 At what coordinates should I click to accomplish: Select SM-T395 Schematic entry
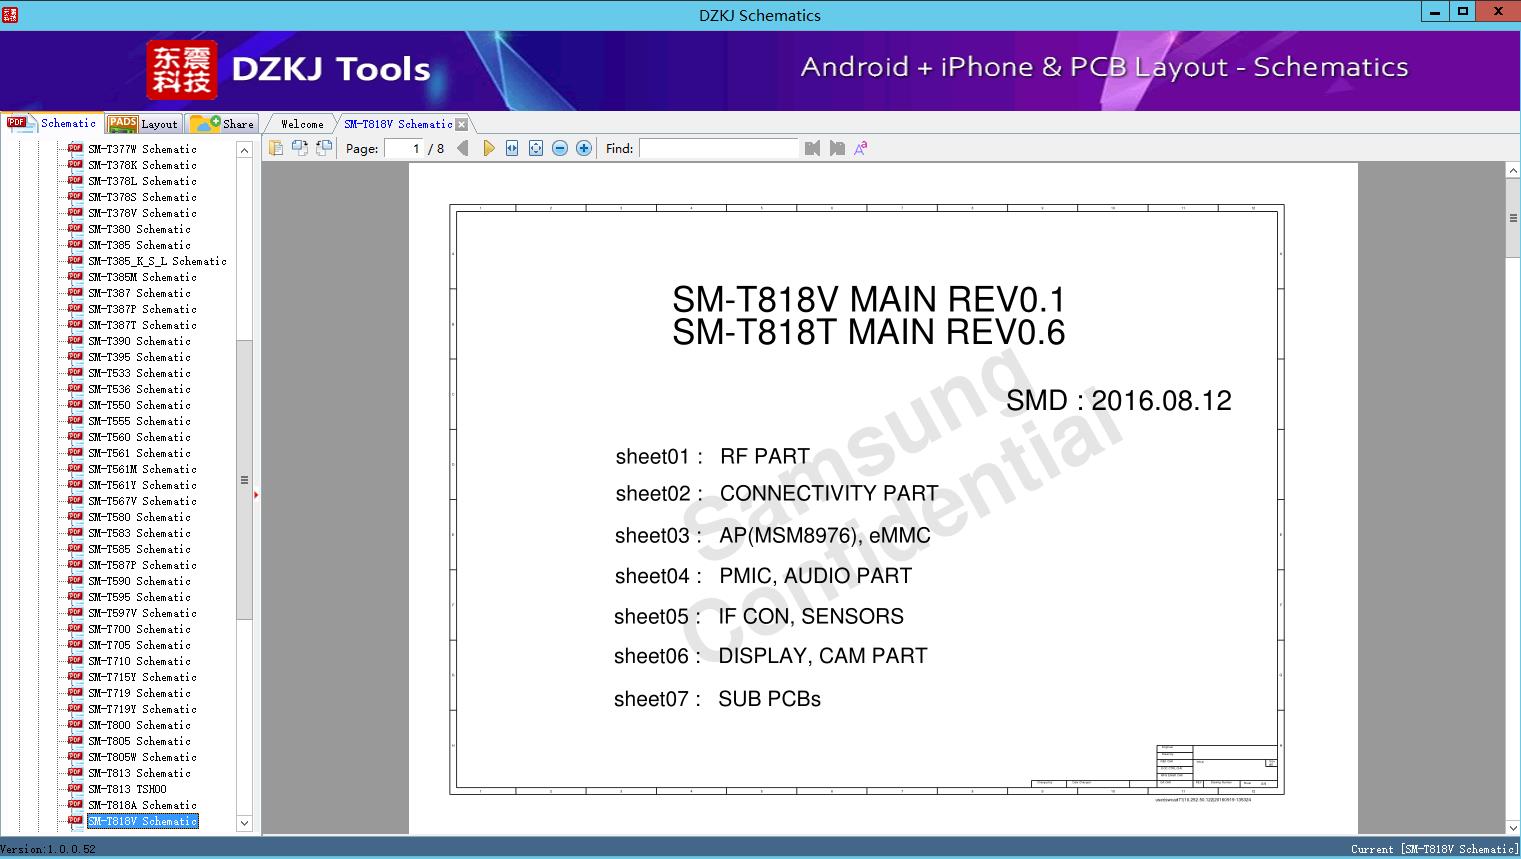(139, 357)
